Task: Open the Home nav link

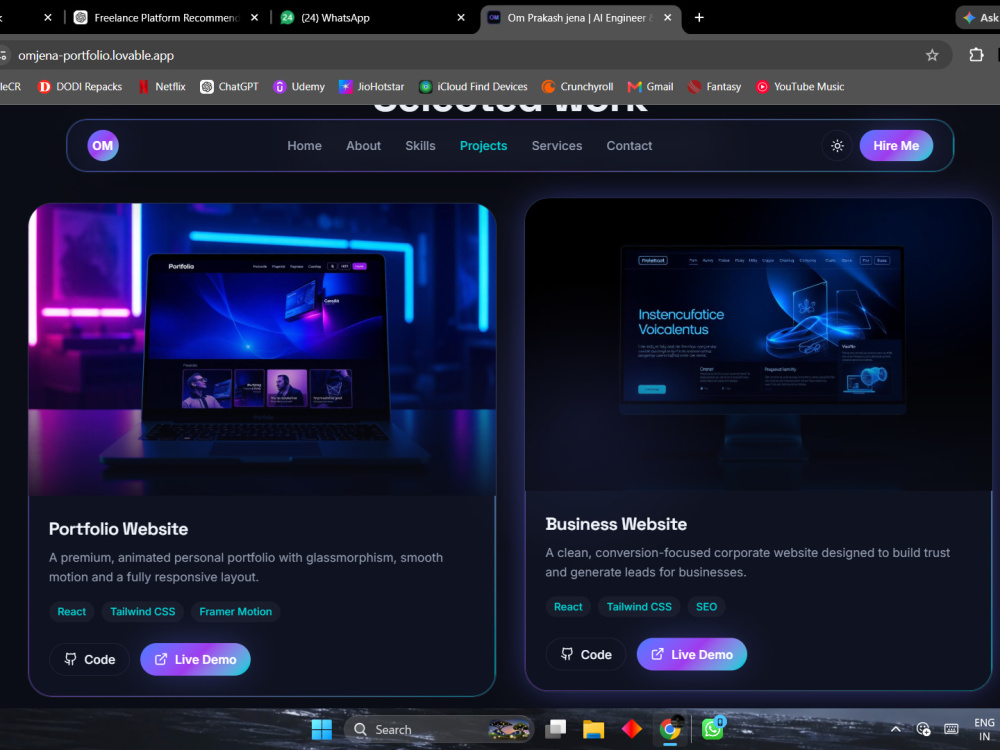Action: 304,145
